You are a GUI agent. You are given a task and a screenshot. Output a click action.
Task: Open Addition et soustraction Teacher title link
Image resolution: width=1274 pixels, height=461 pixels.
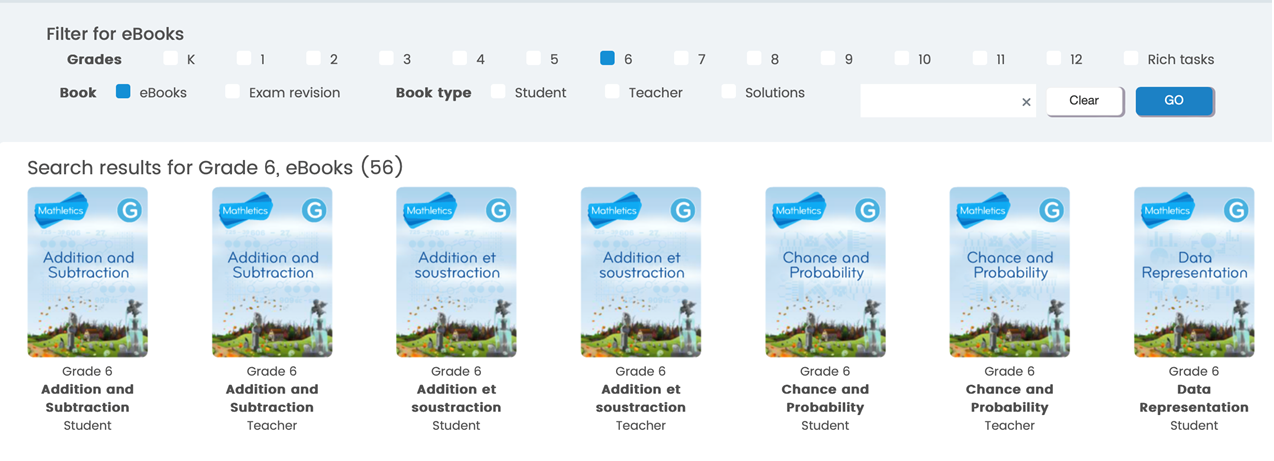point(641,398)
